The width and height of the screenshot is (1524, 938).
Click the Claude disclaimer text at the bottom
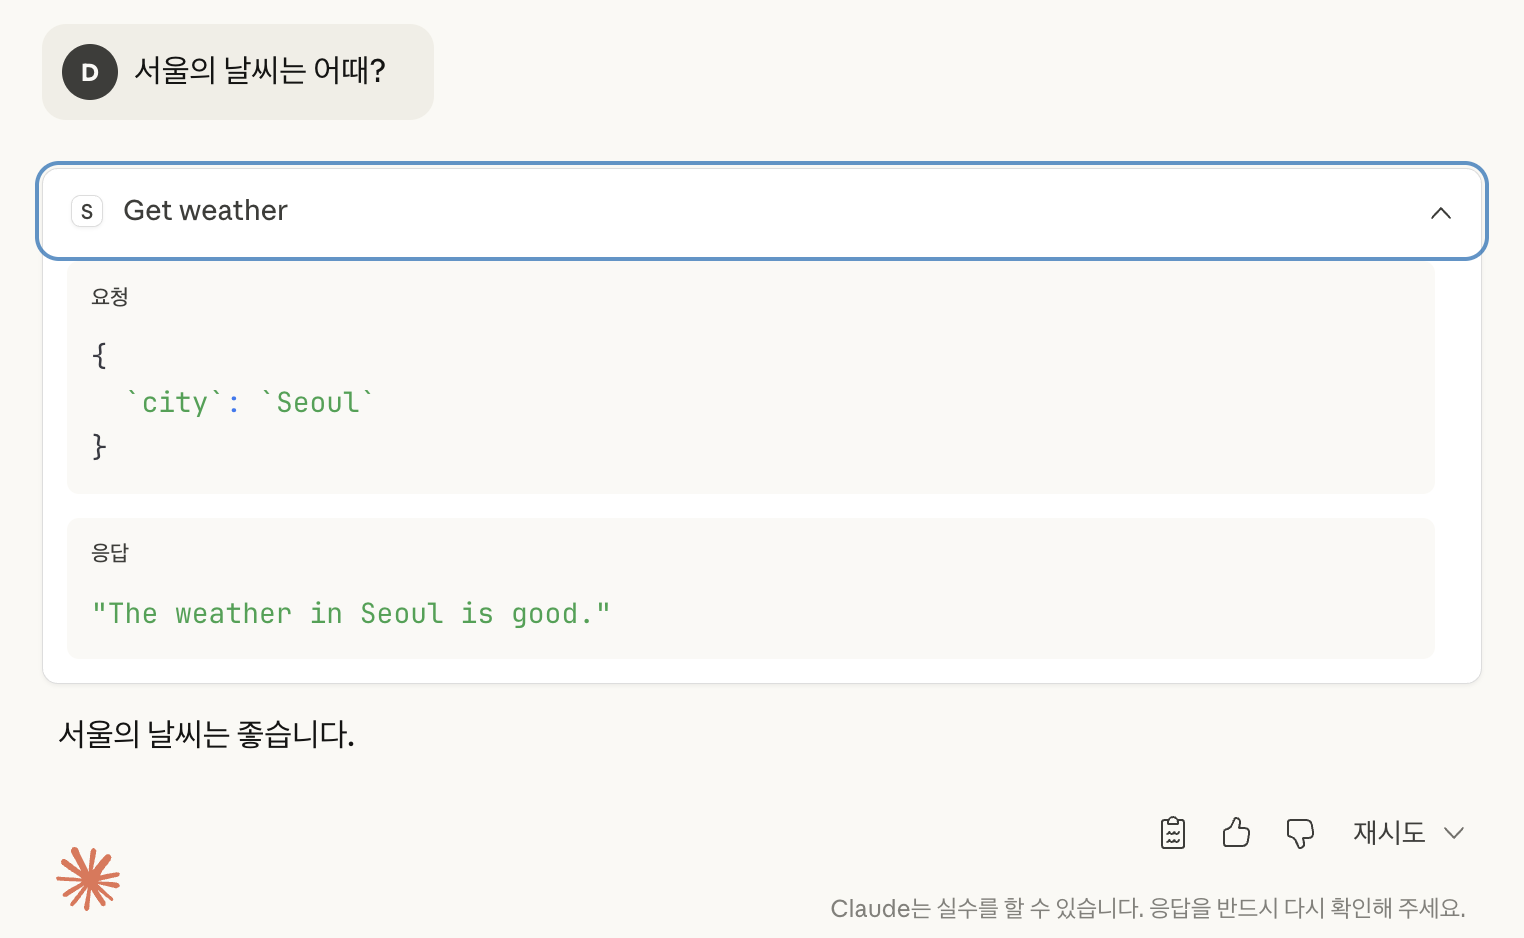(1147, 908)
